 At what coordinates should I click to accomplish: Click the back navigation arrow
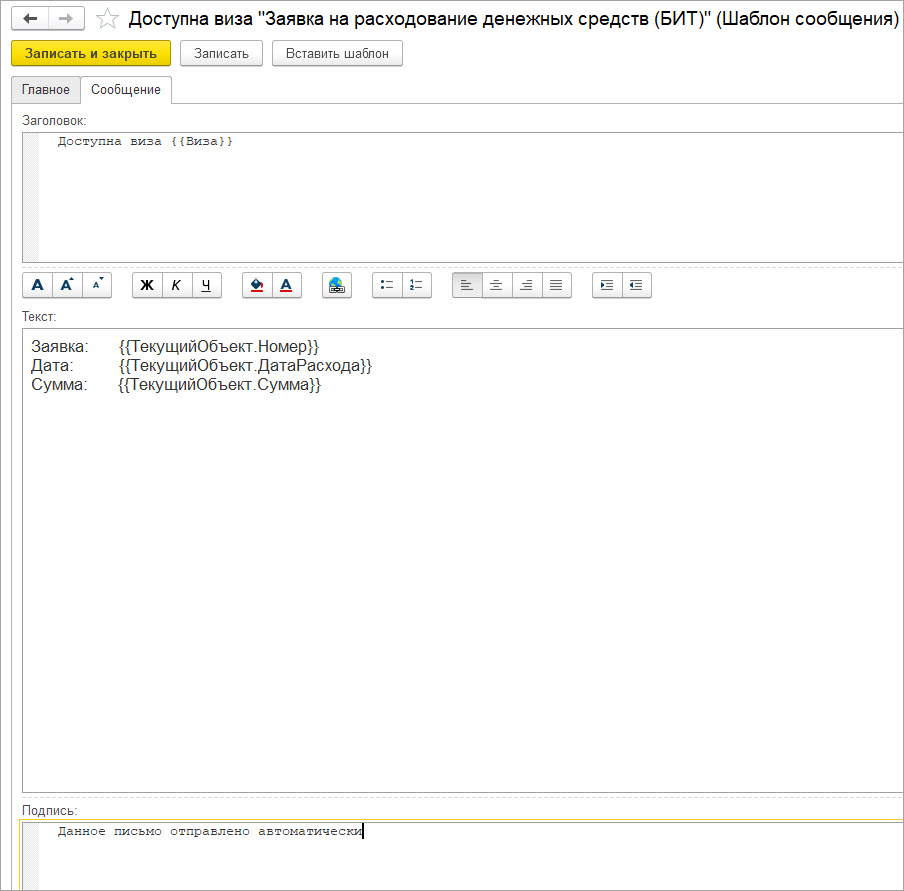(30, 19)
